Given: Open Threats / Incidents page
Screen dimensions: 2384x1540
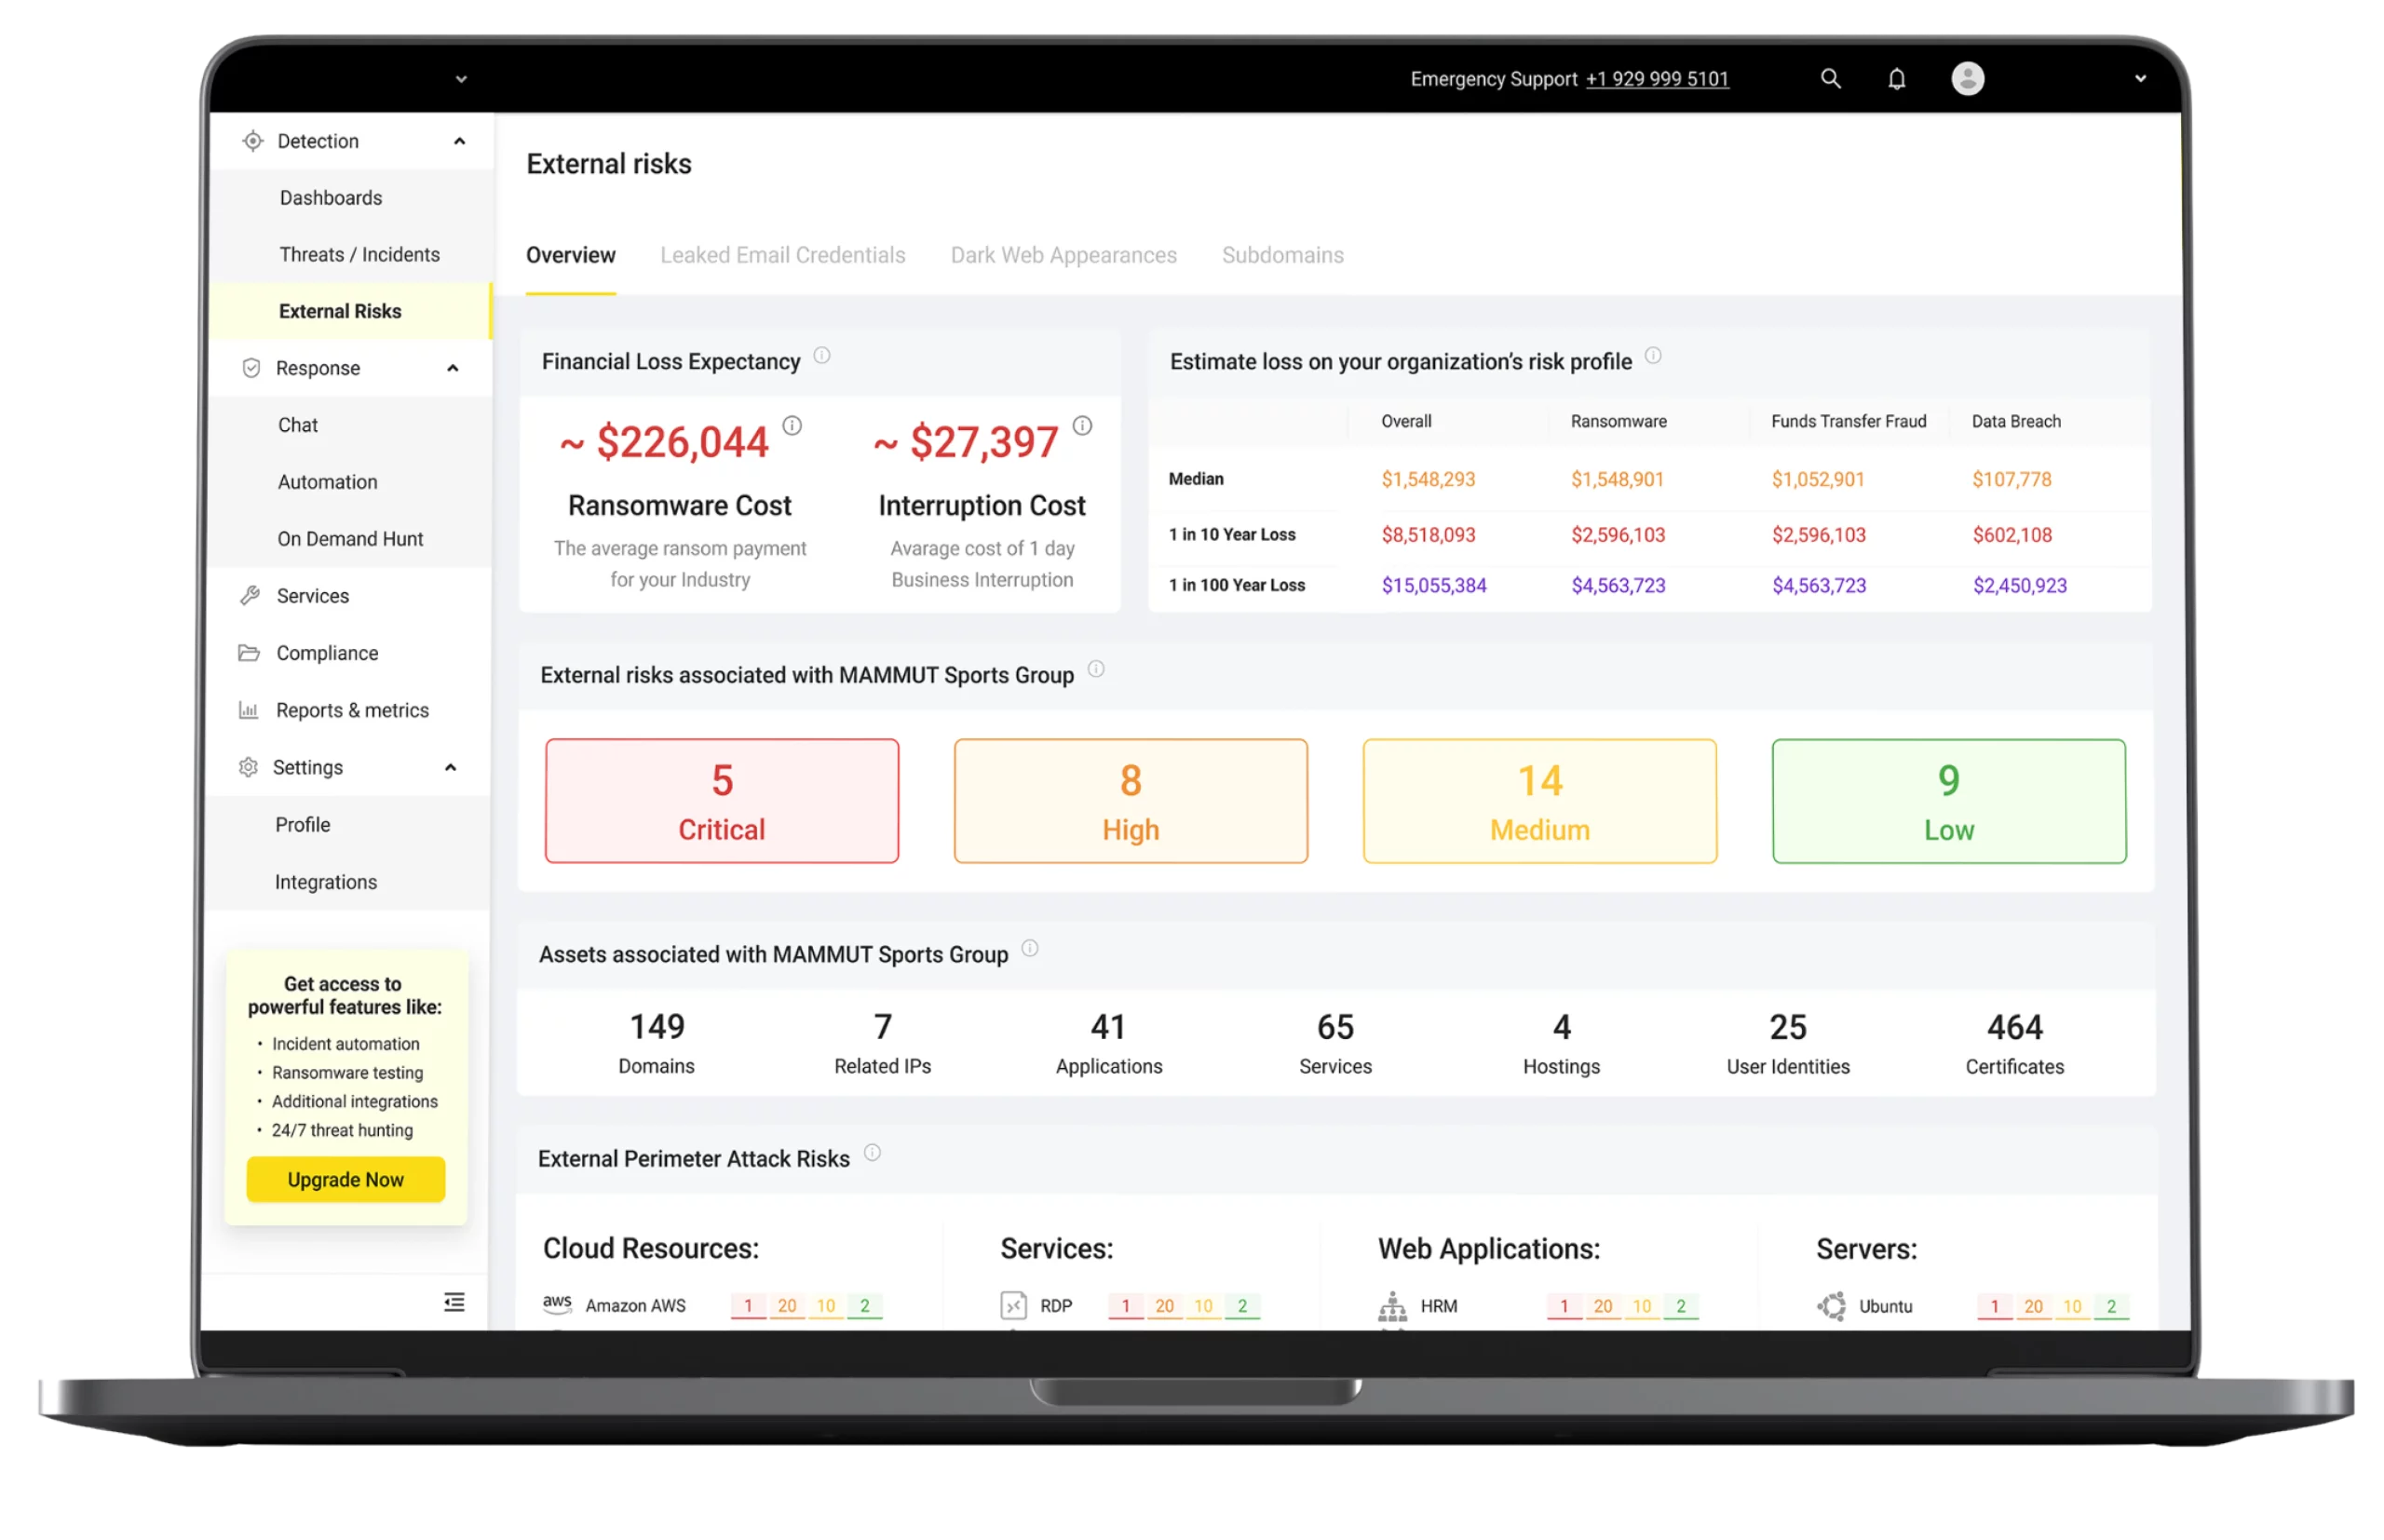Looking at the screenshot, I should [359, 254].
